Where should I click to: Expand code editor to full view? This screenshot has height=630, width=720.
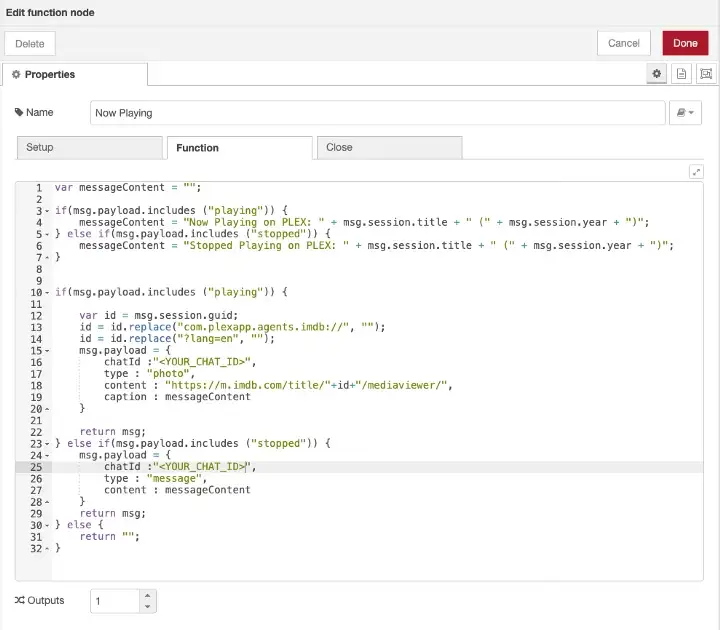pos(696,172)
